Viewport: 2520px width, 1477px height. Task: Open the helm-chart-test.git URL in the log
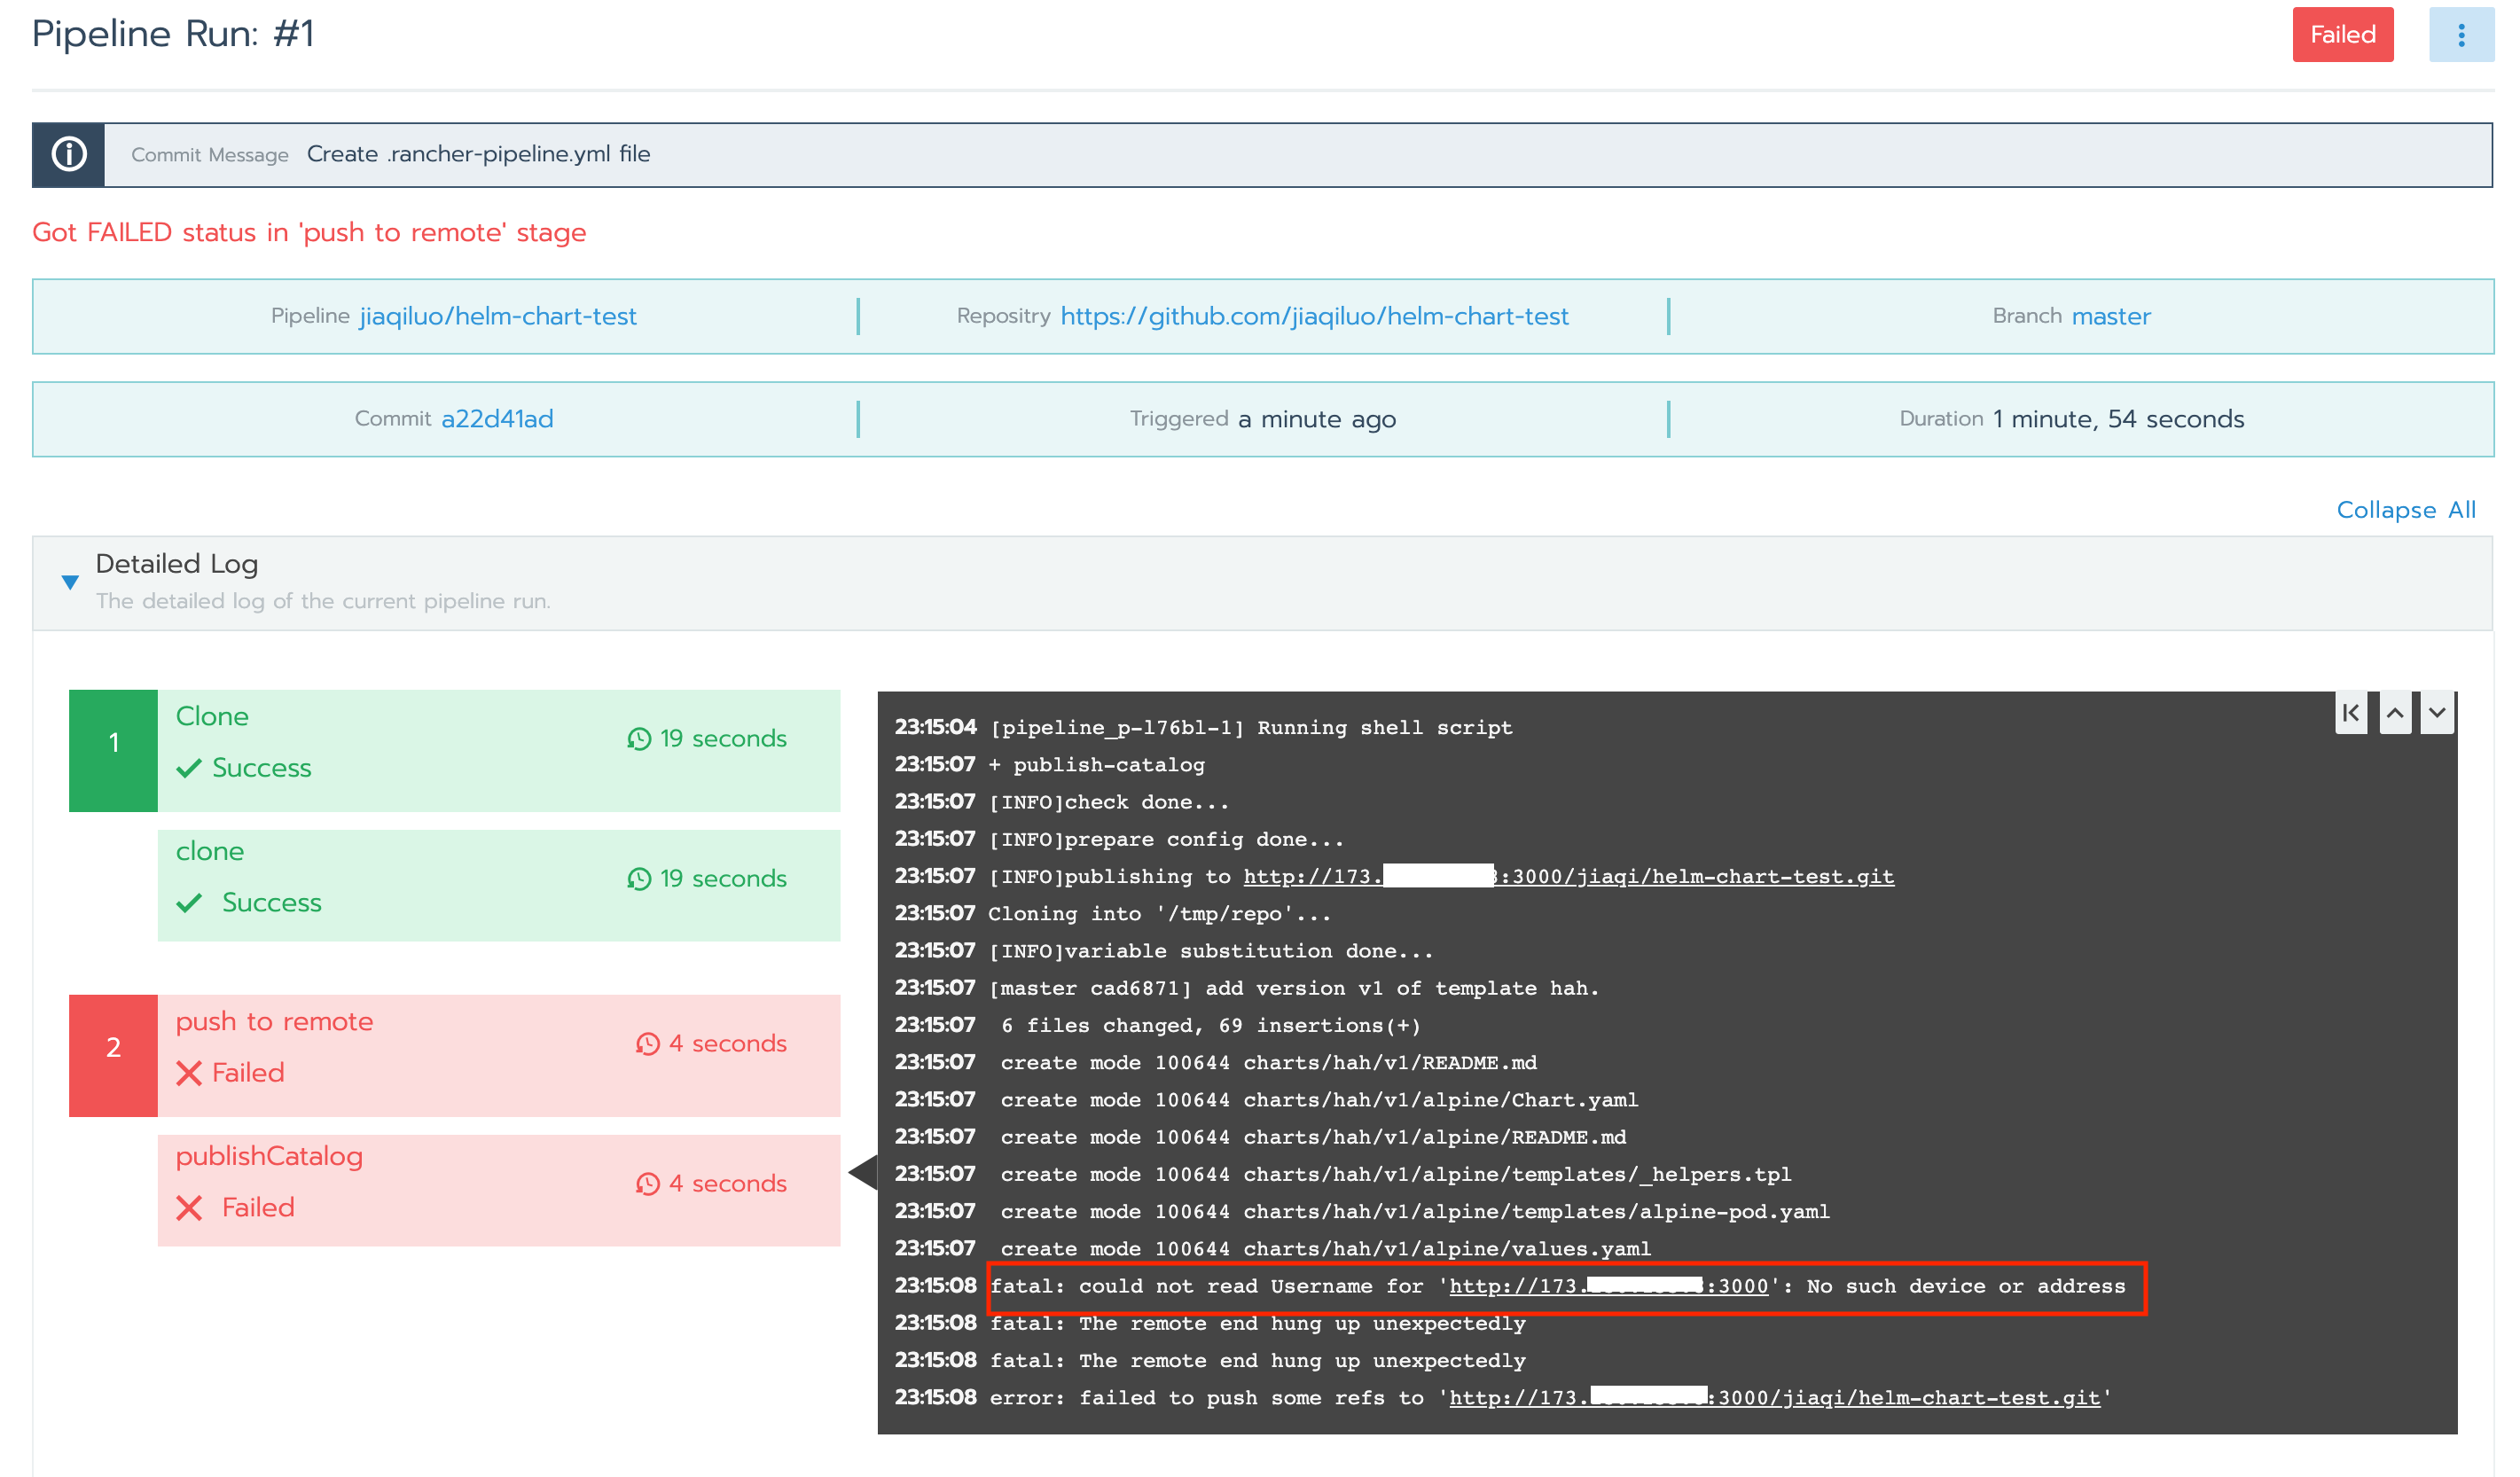(x=1569, y=876)
